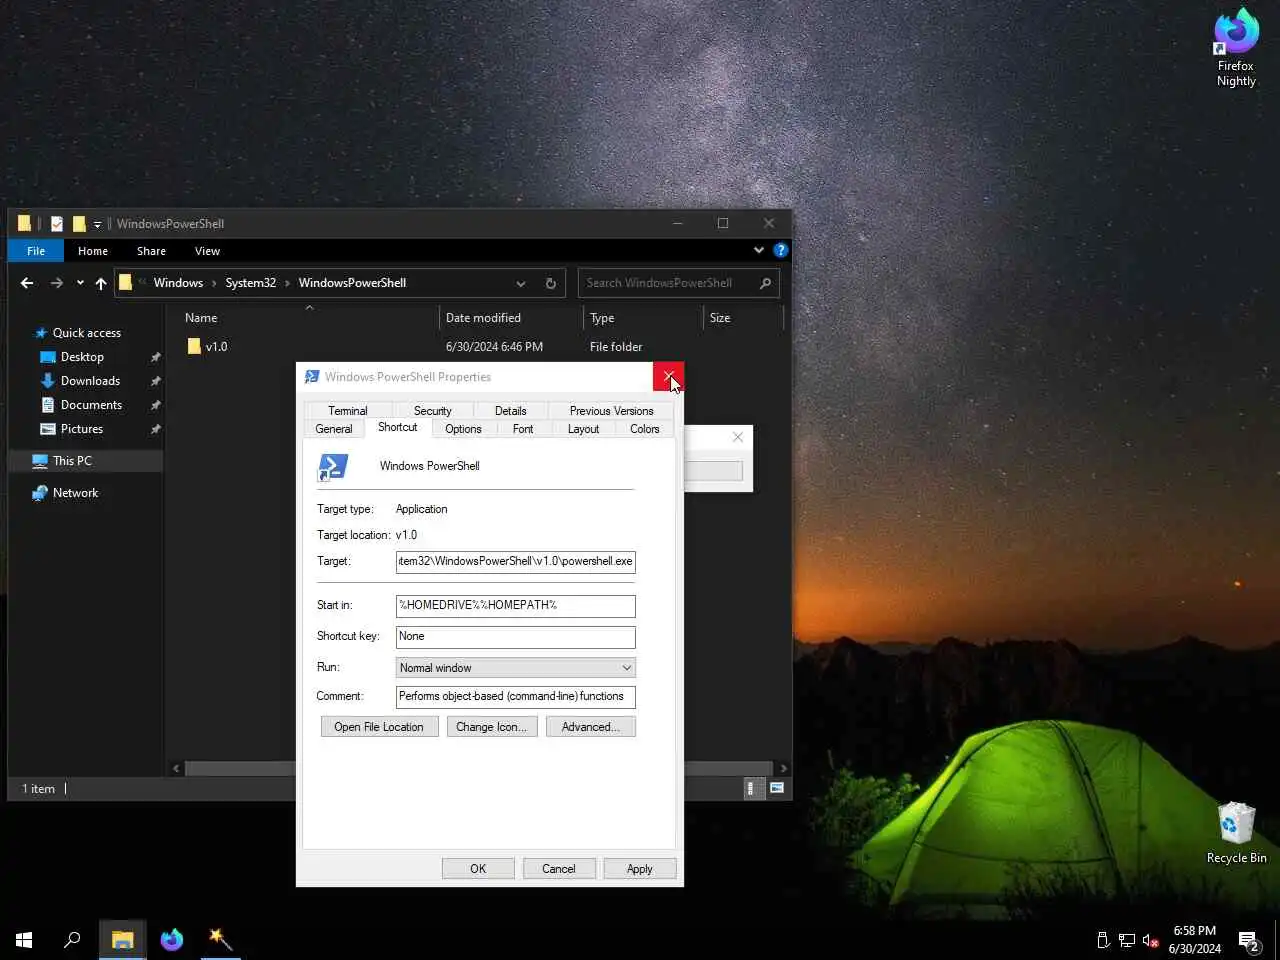
Task: Go forward in File Explorer
Action: pyautogui.click(x=57, y=283)
